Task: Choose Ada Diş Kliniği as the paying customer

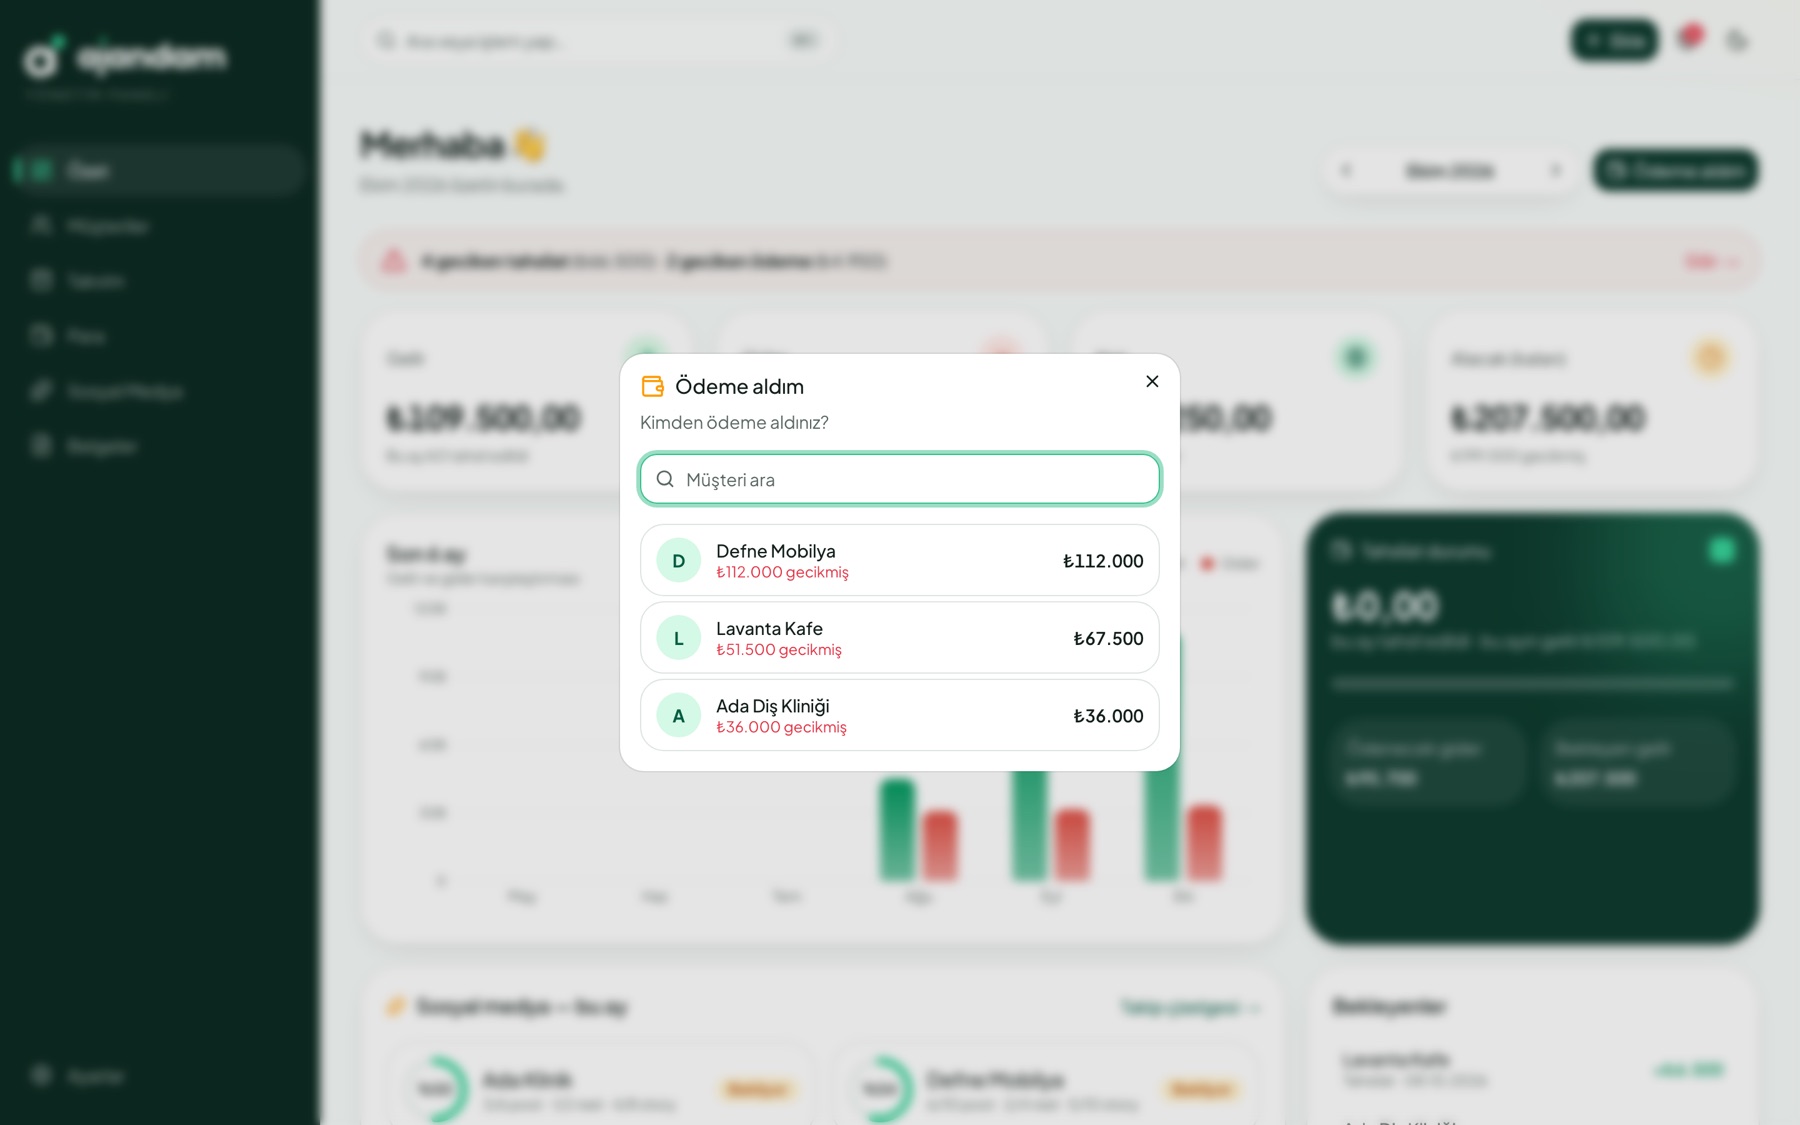Action: [900, 715]
